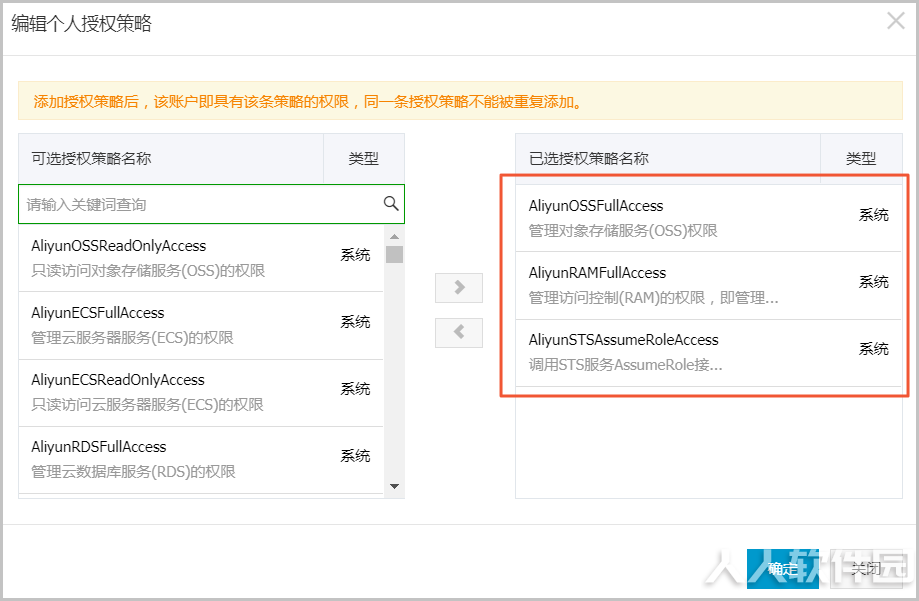Click 系统 type of AliyunECSReadOnlyAccess
This screenshot has width=919, height=601.
[x=355, y=389]
